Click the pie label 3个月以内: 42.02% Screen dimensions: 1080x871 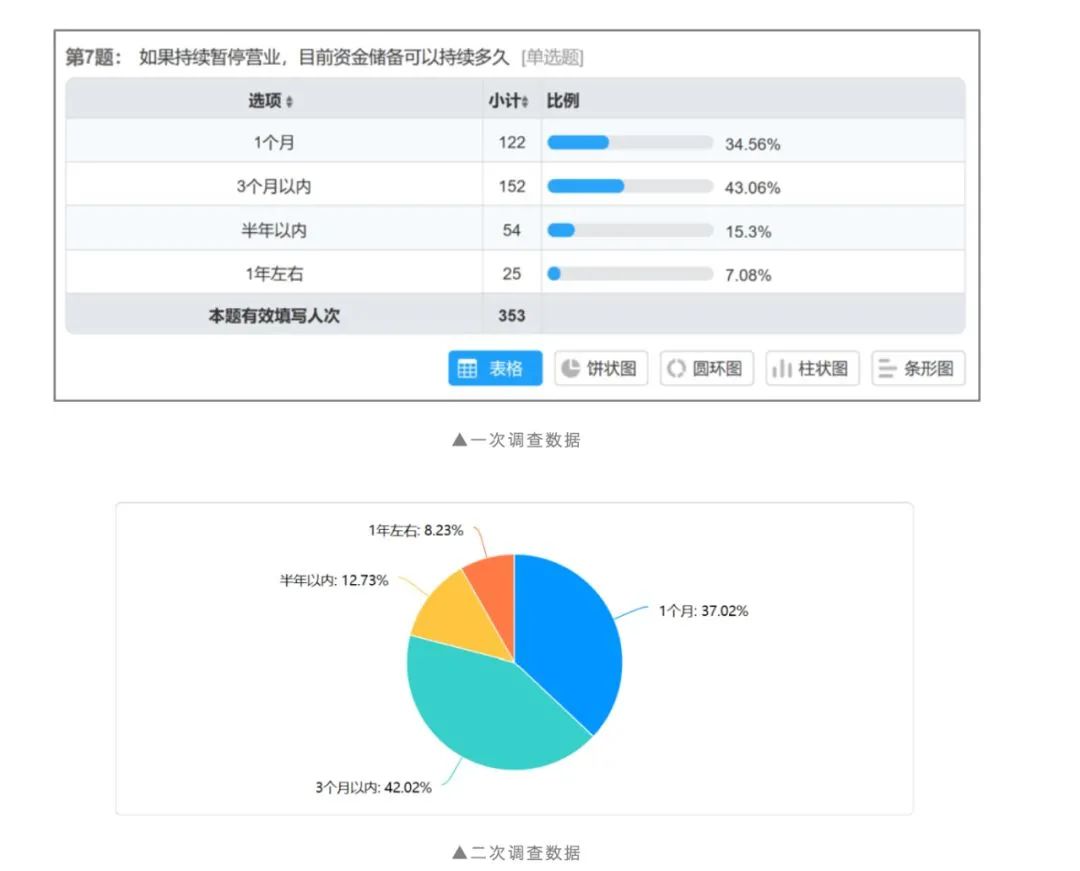coord(373,787)
